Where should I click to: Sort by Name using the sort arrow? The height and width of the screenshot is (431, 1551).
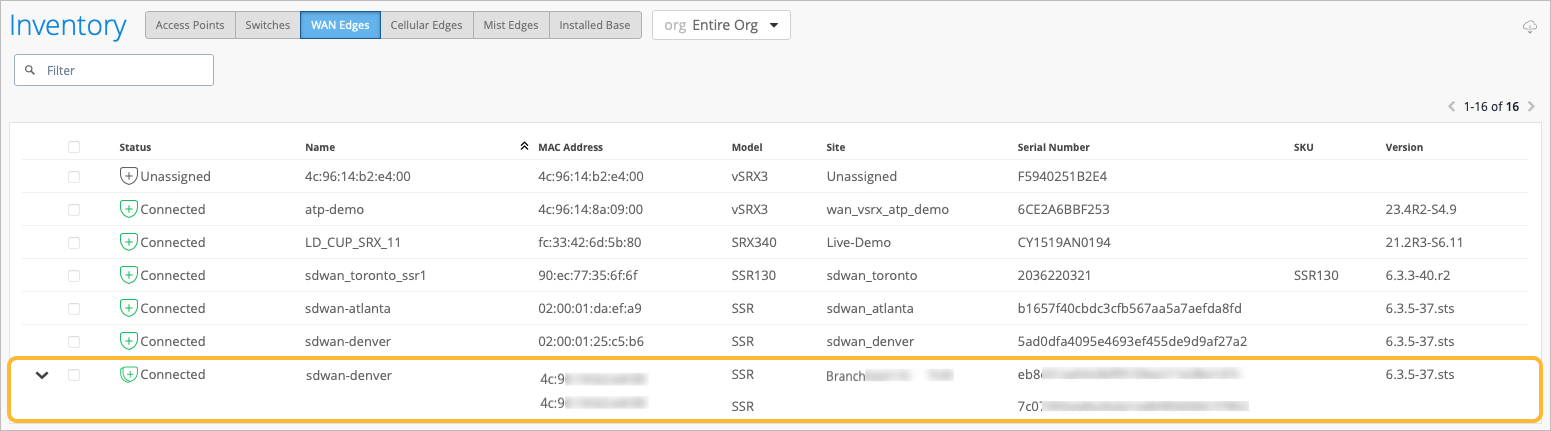[524, 147]
